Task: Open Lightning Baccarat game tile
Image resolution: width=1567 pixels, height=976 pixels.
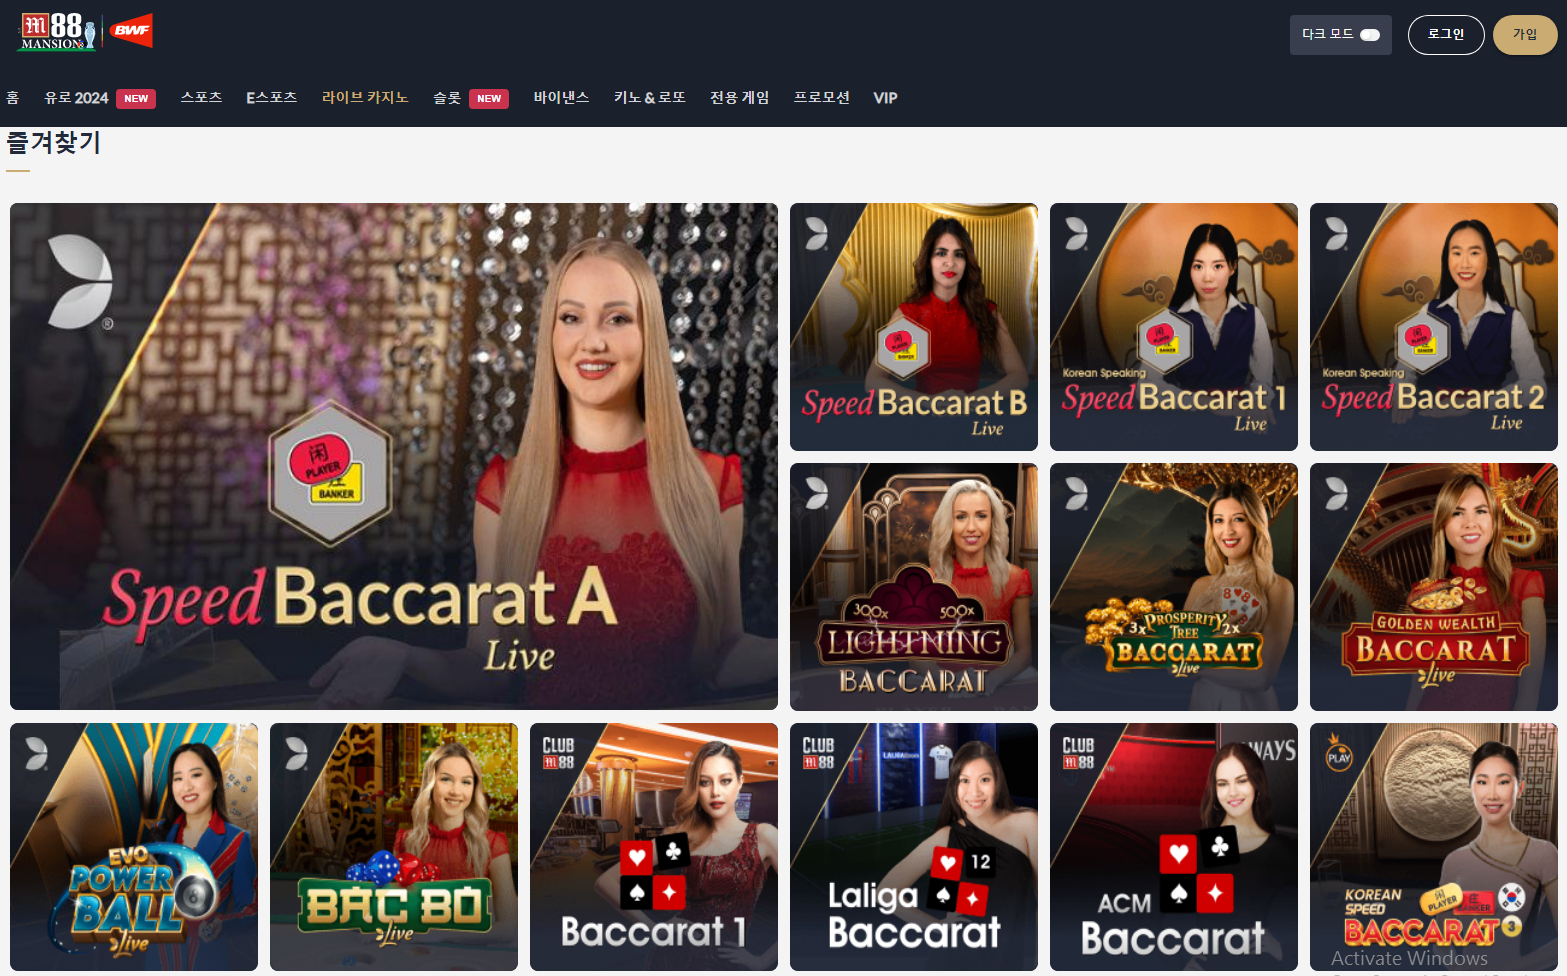Action: click(914, 587)
